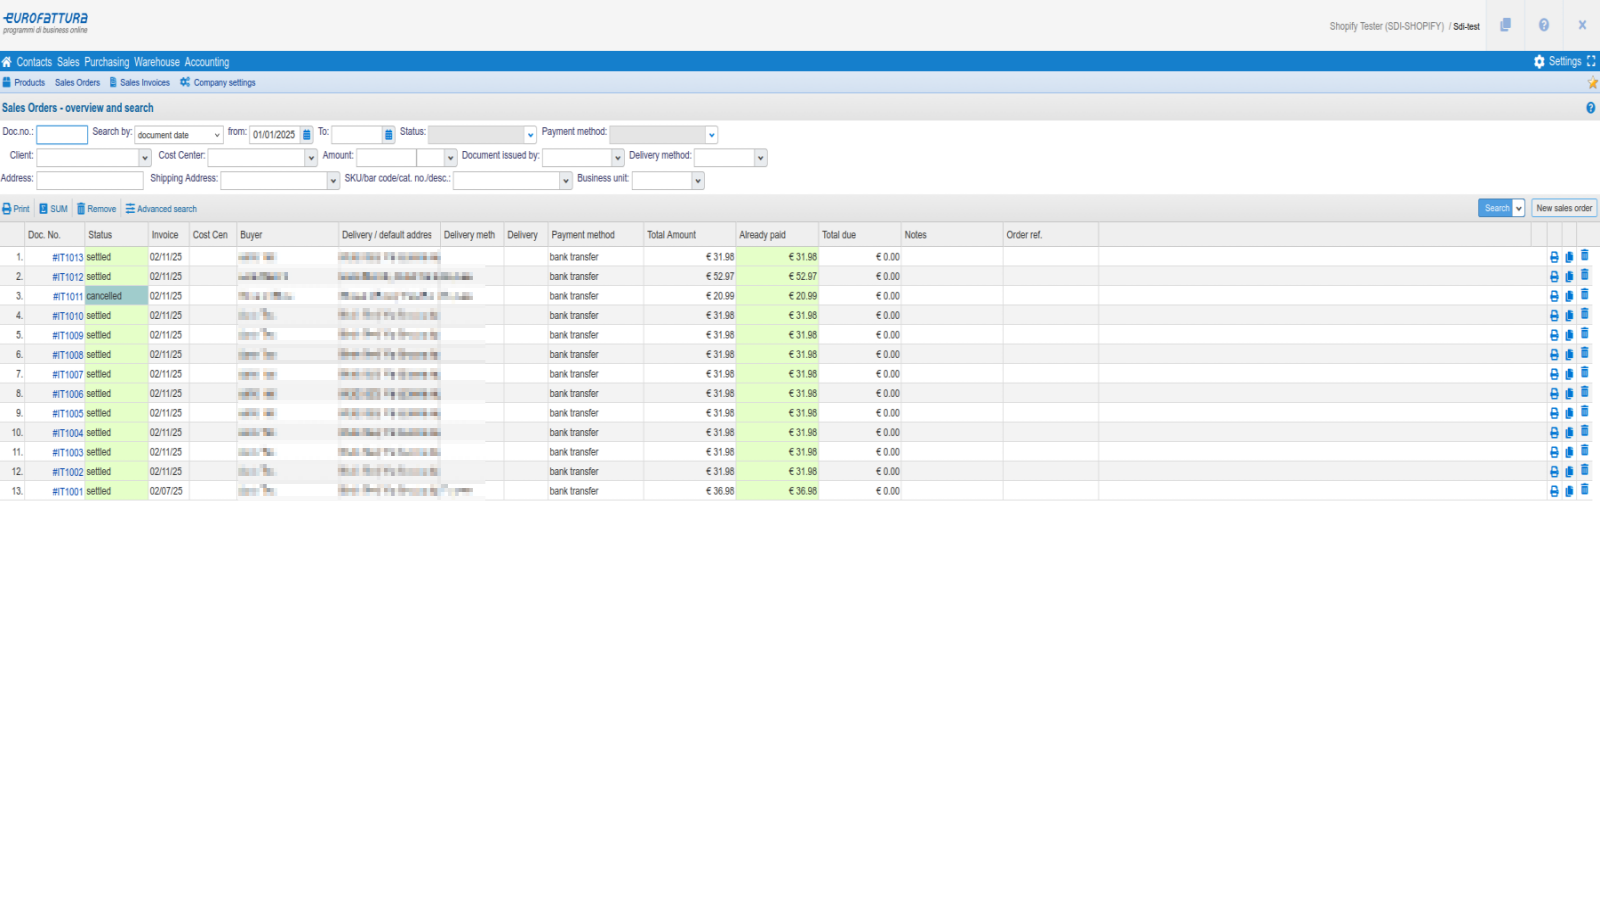Open the arrow beside the Search button
Screen dimensions: 1600x900
1519,208
